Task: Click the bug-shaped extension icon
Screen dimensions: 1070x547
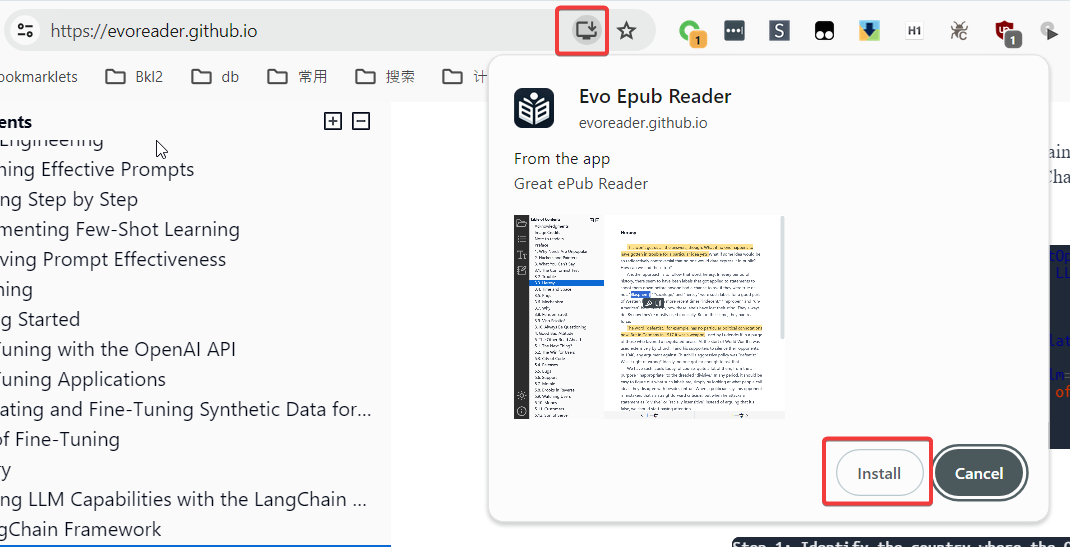Action: [x=960, y=31]
